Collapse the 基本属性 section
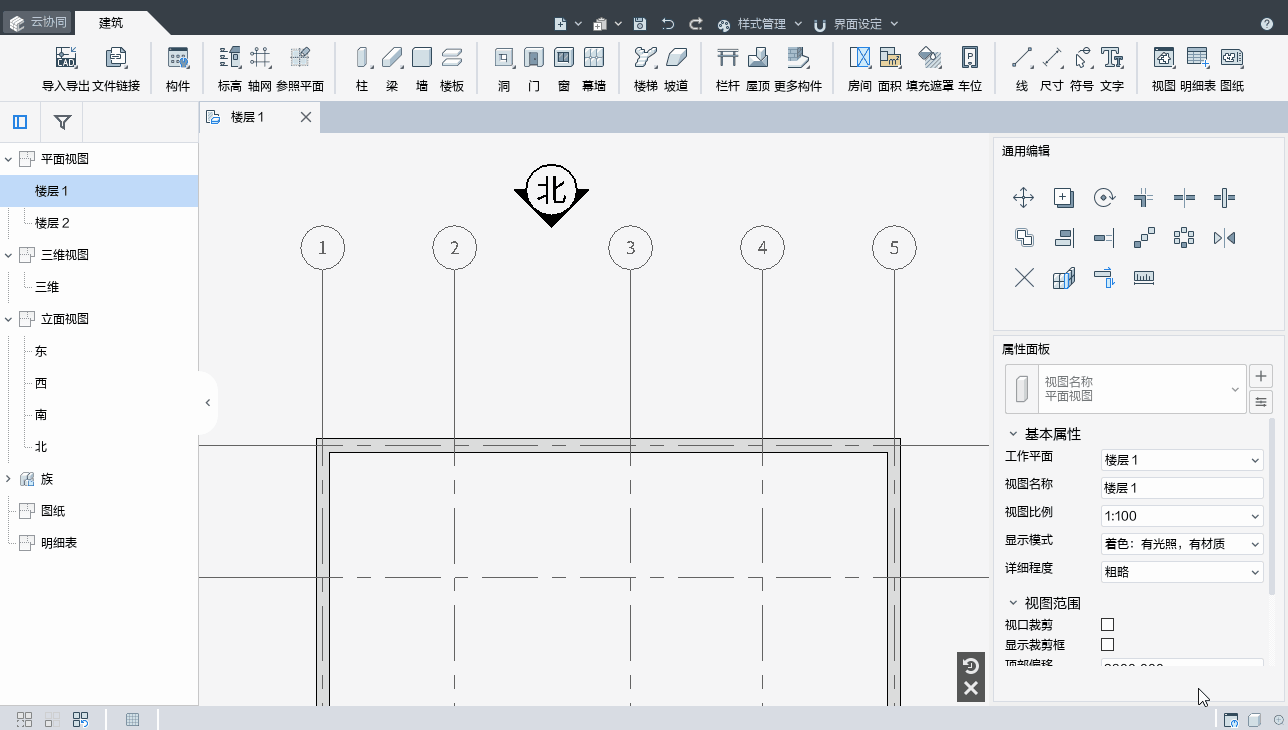This screenshot has height=730, width=1288. [1013, 434]
